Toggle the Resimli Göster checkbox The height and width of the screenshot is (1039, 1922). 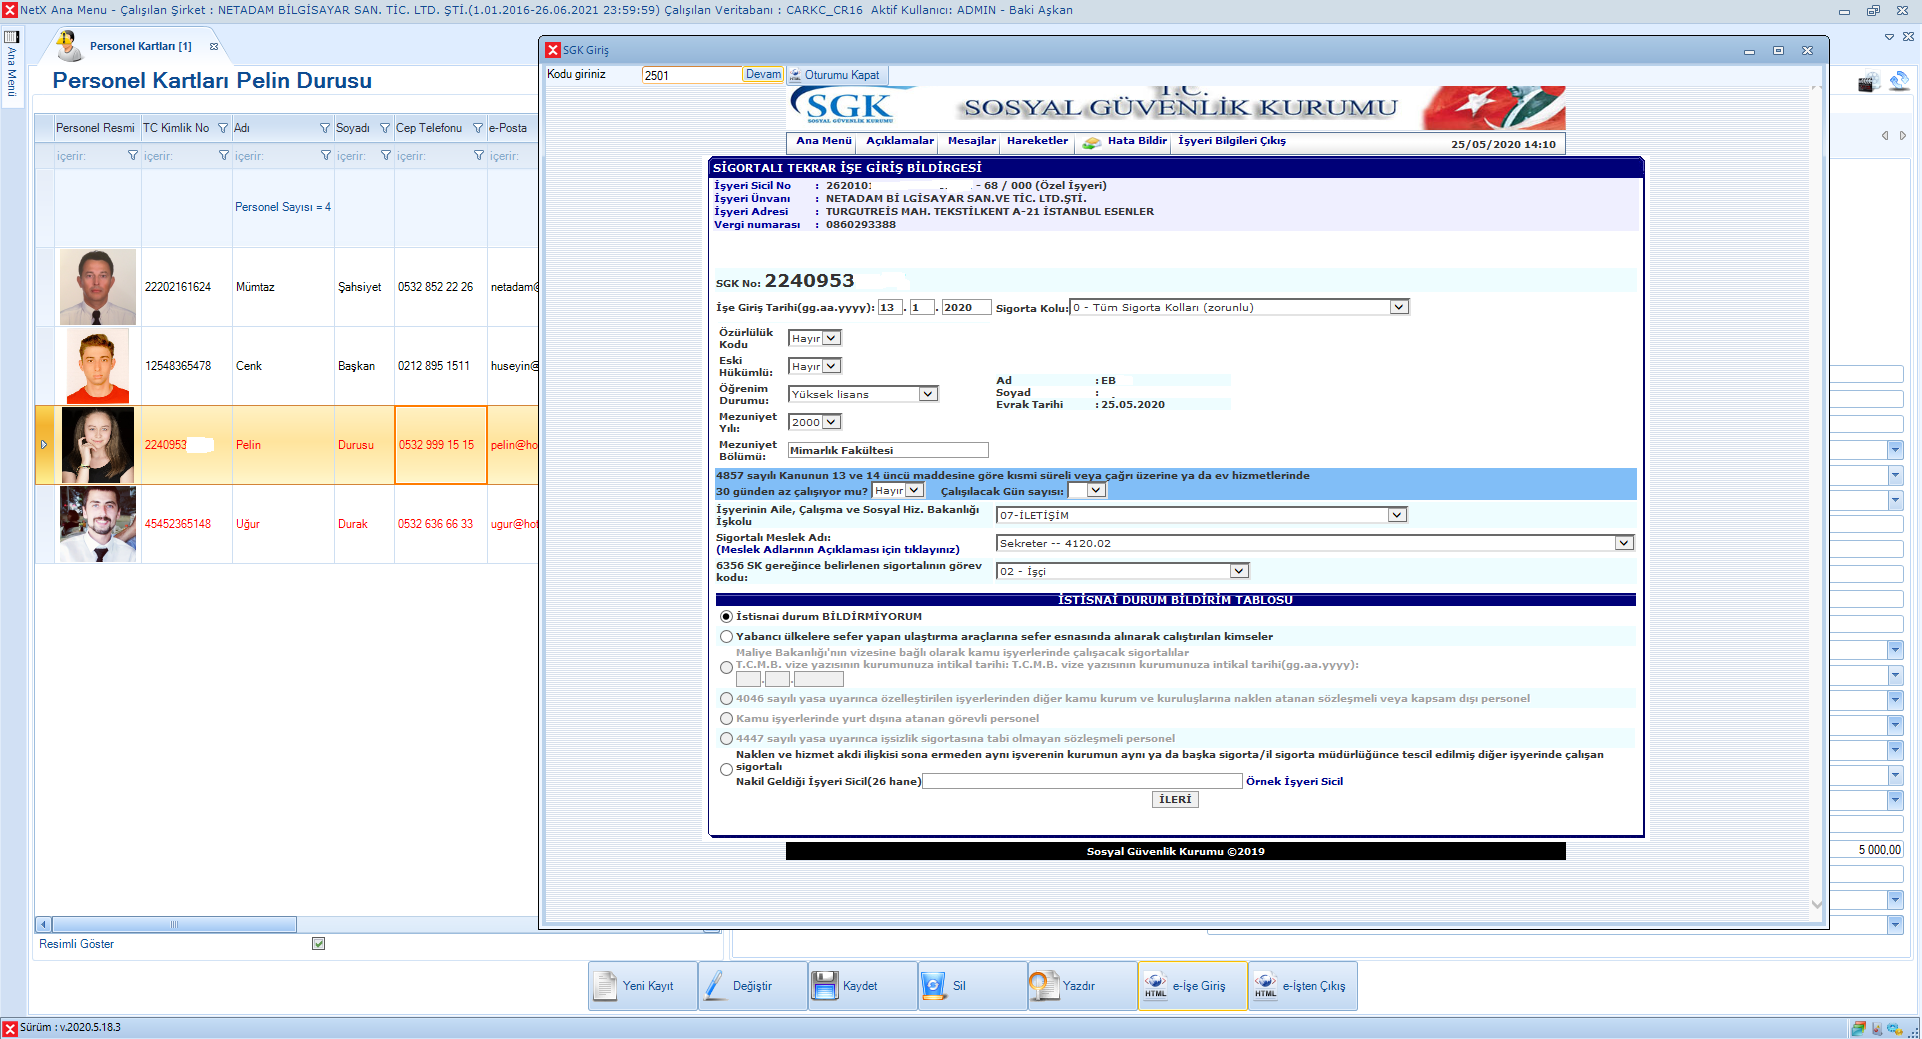pos(319,943)
